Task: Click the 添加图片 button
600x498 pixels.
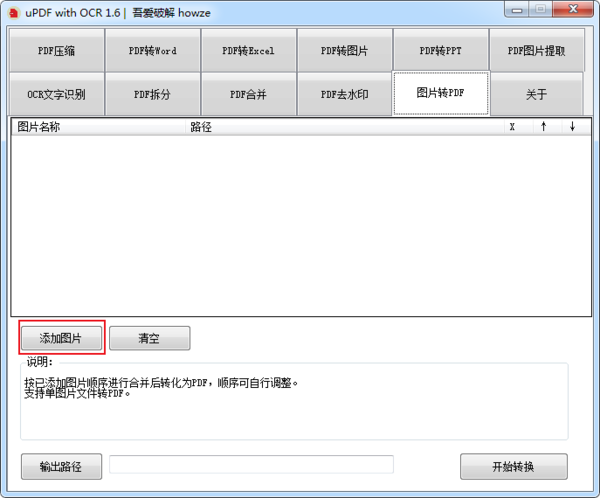Action: coord(61,338)
